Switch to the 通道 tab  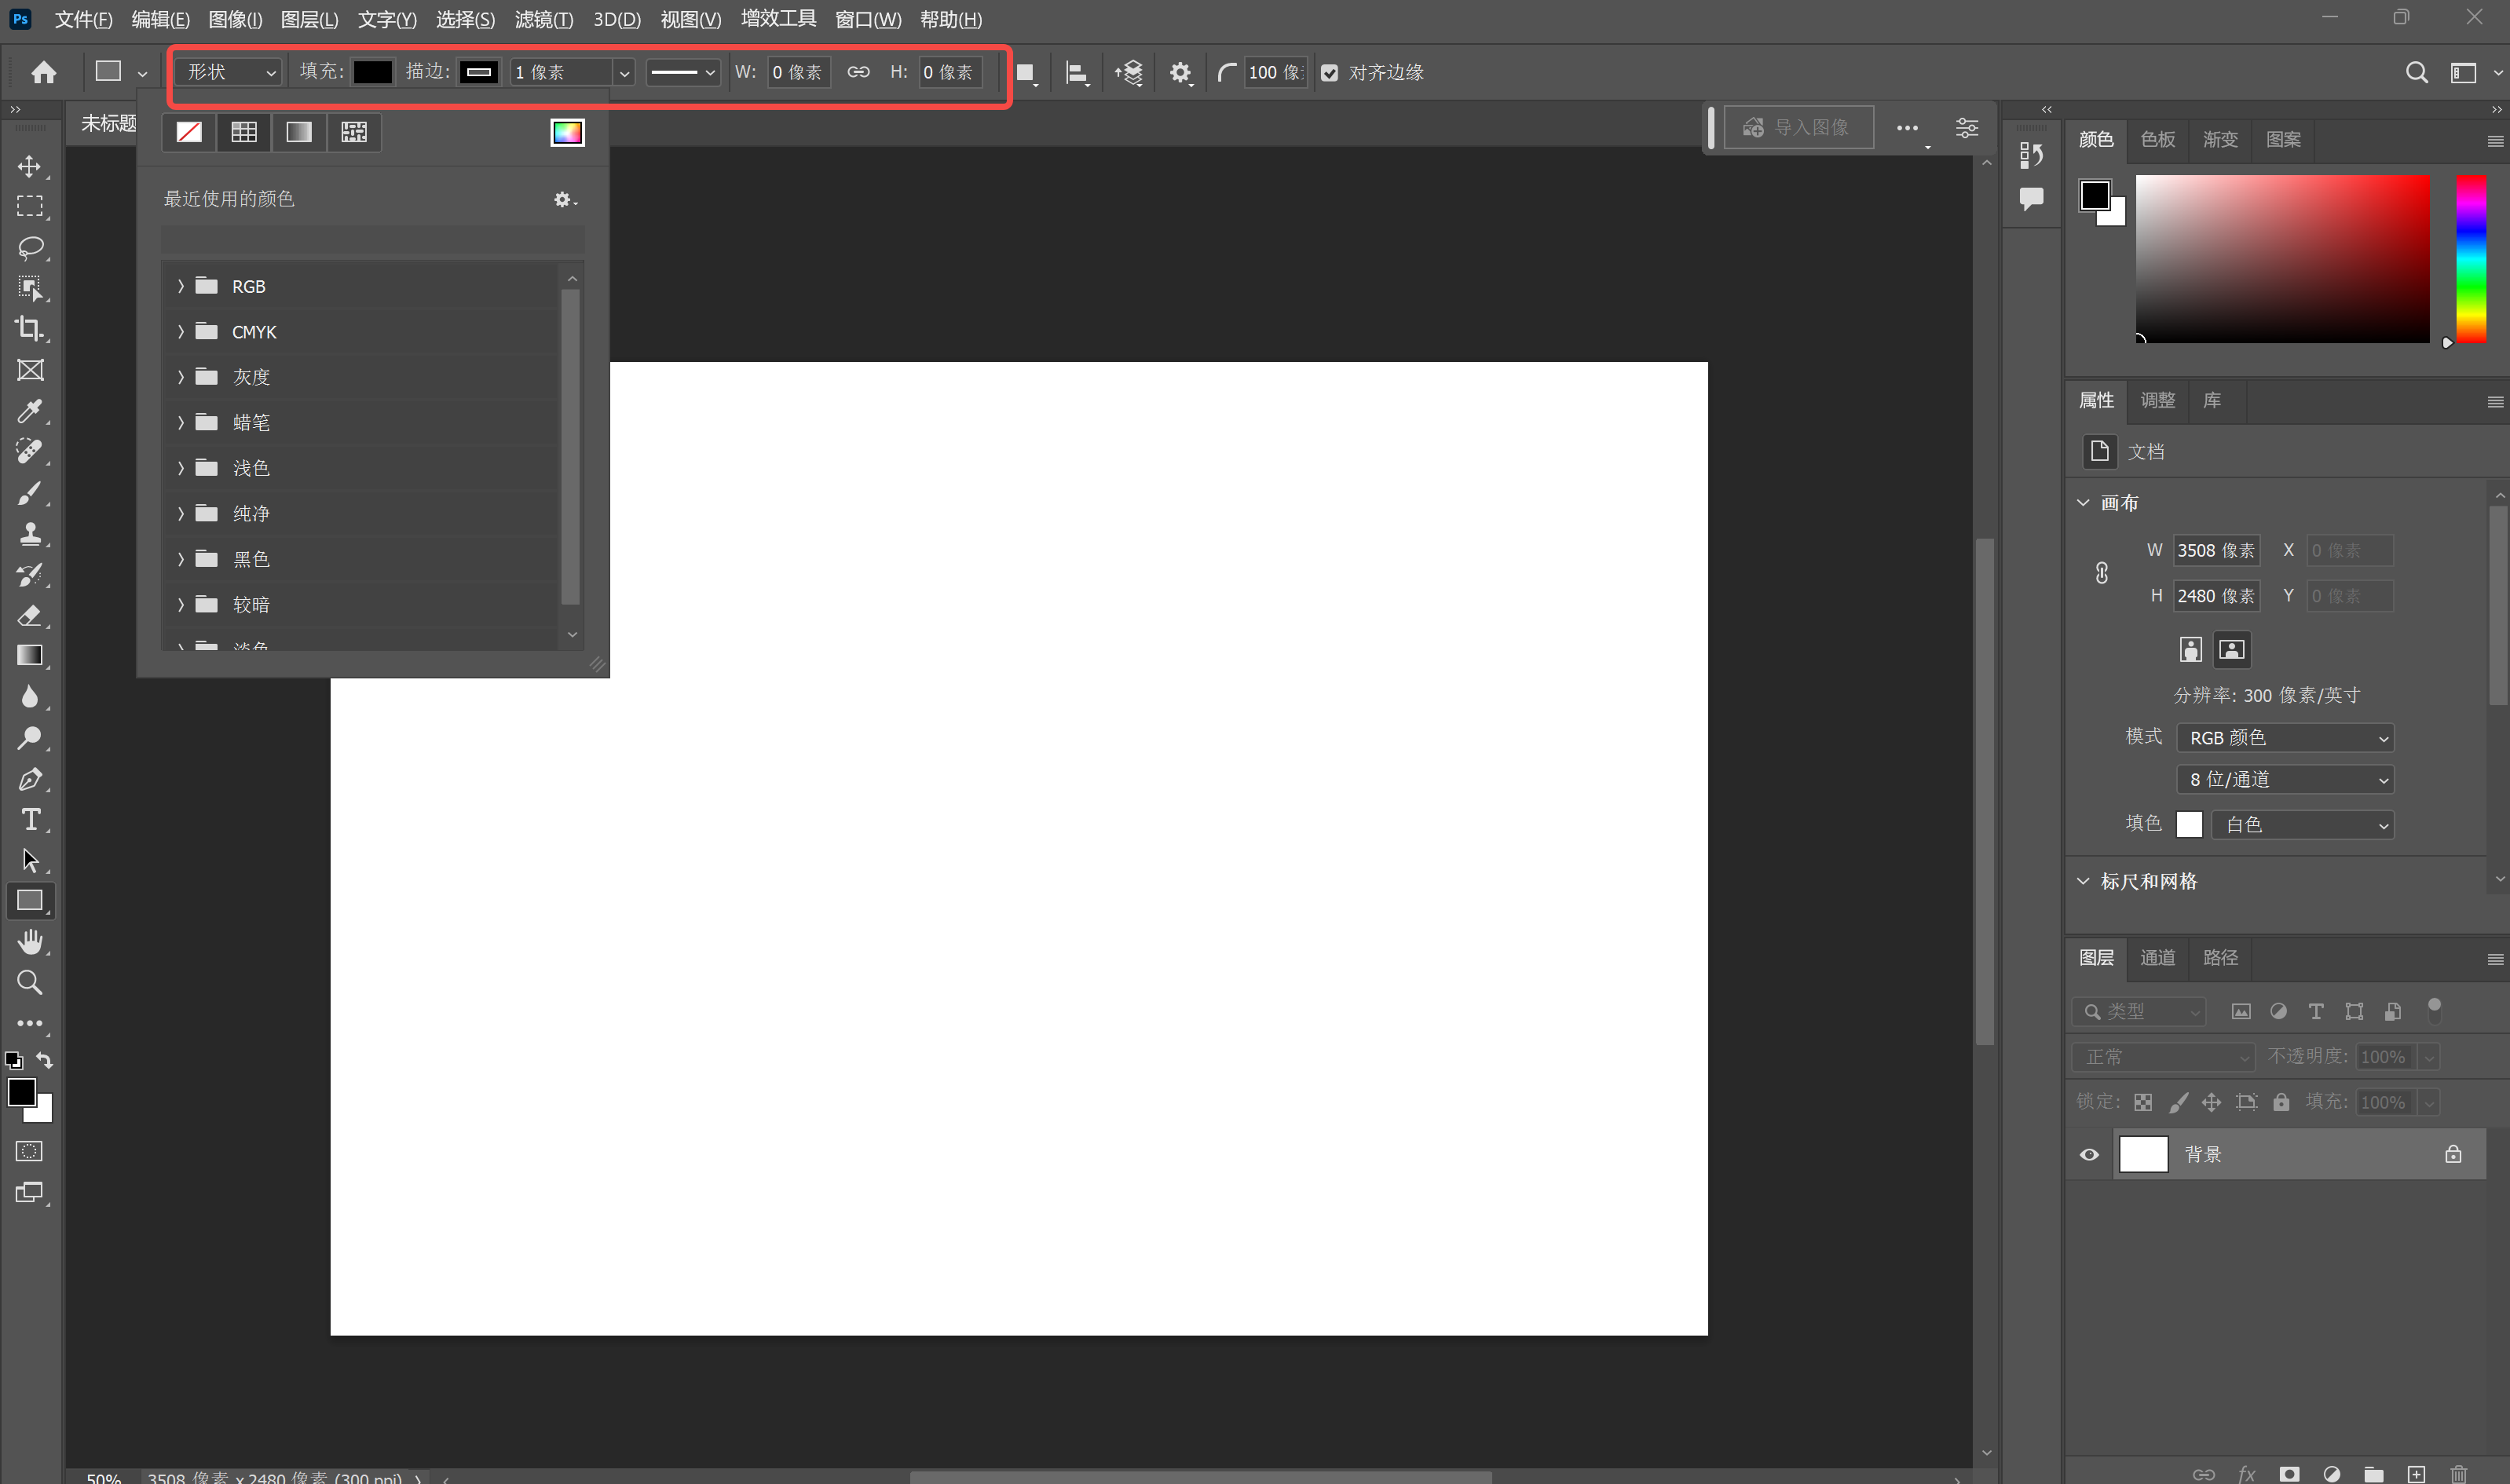click(x=2157, y=957)
